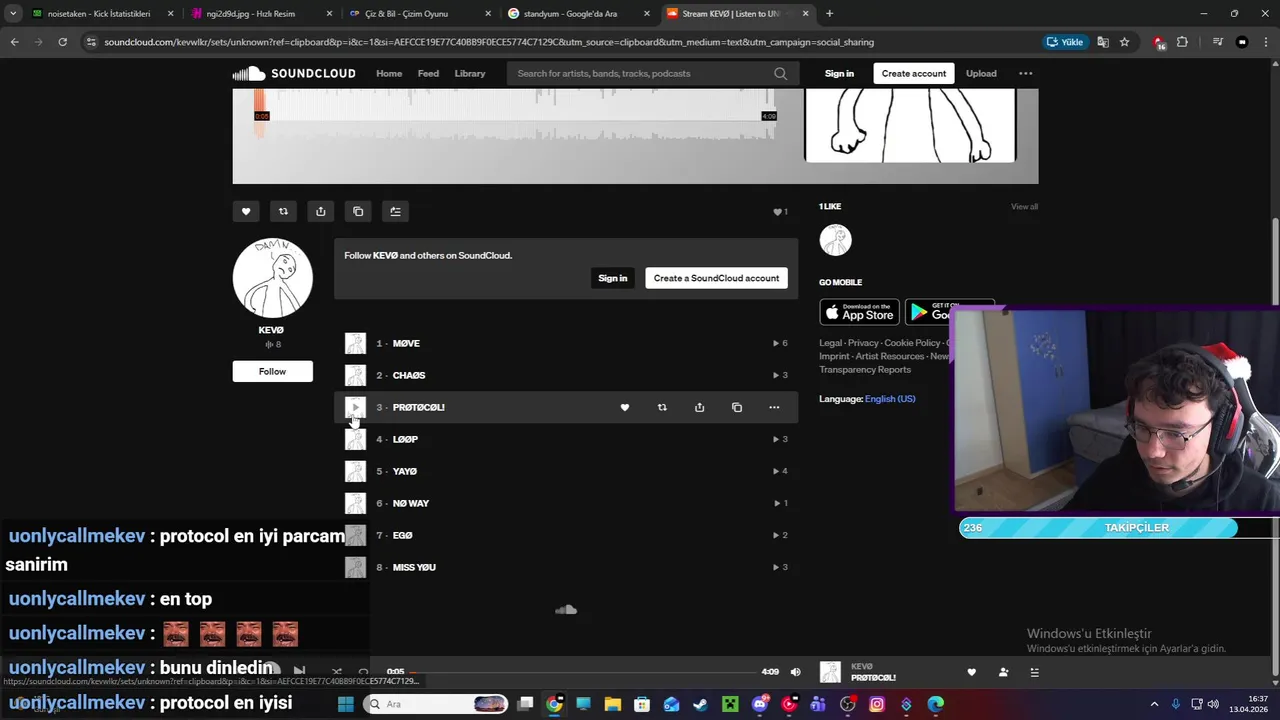Open Artist Resources footer link

[x=889, y=356]
